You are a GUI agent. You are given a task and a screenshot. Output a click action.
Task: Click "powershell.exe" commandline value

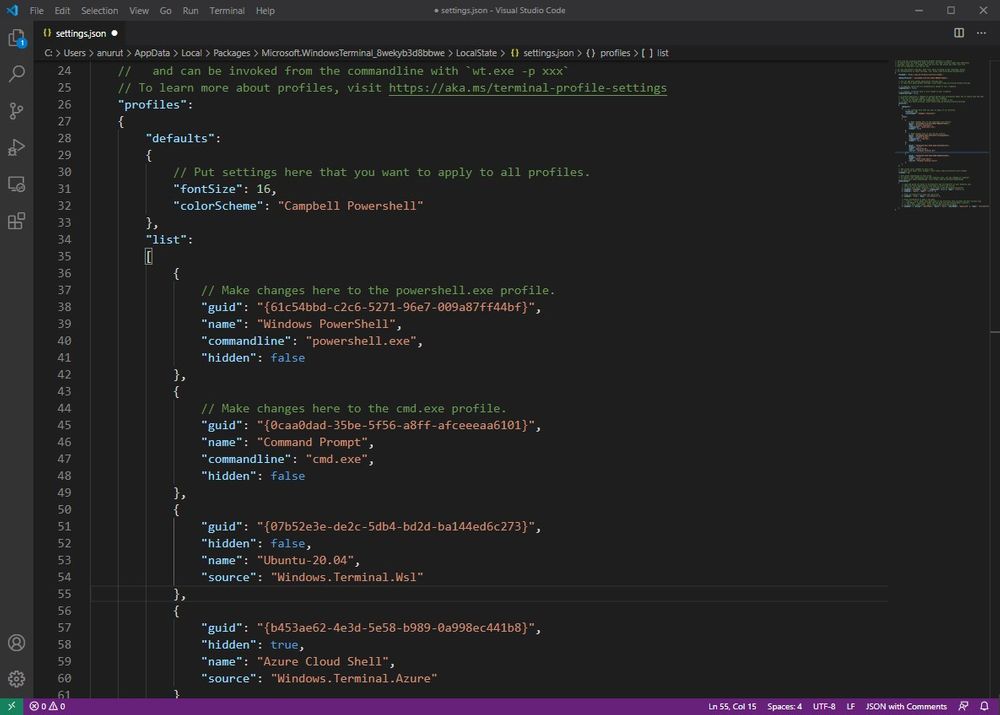pos(361,341)
